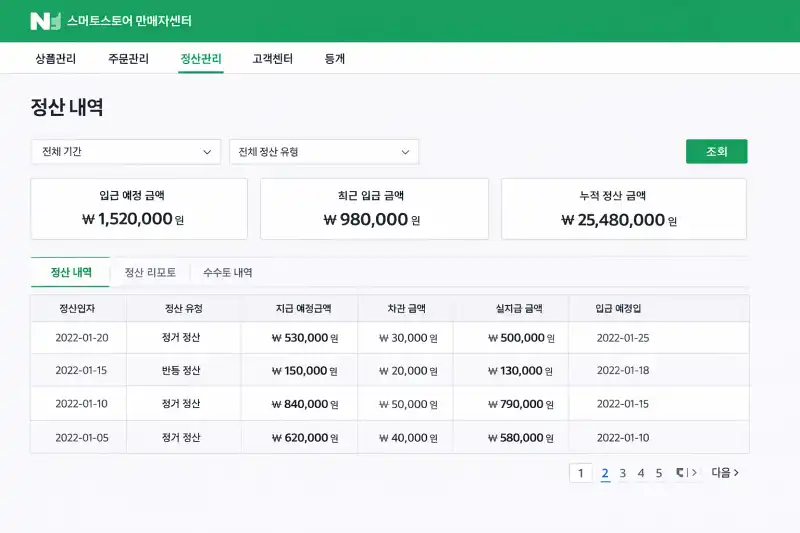Expand the 전체 정산 유형 type dropdown
The image size is (800, 533).
coord(324,152)
